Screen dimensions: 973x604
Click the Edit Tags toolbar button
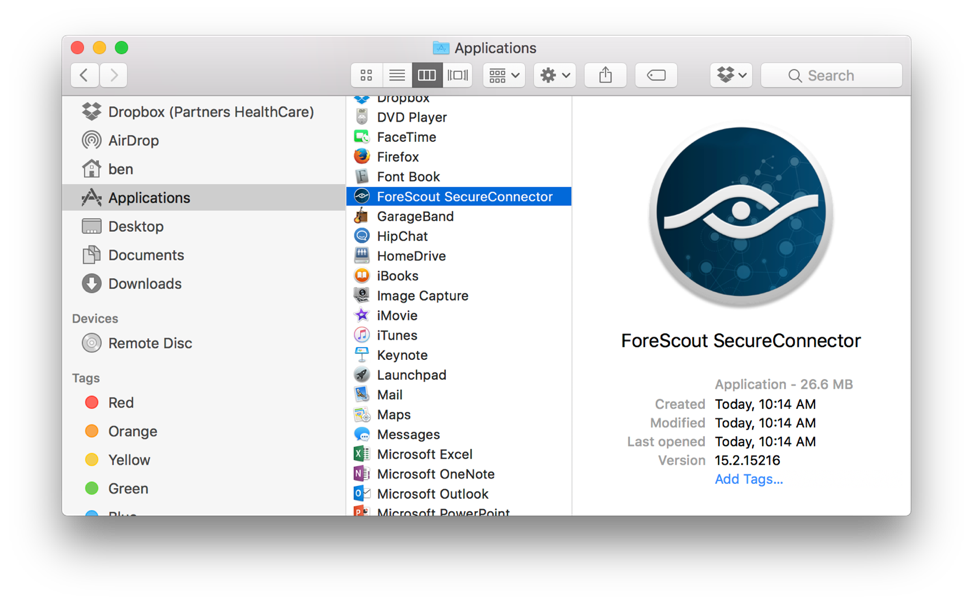(x=656, y=76)
